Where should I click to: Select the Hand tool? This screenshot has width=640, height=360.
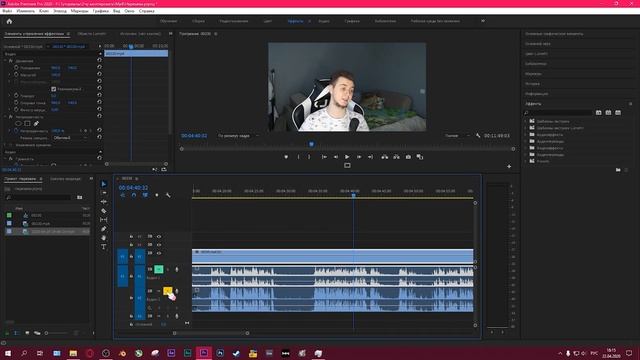click(104, 238)
